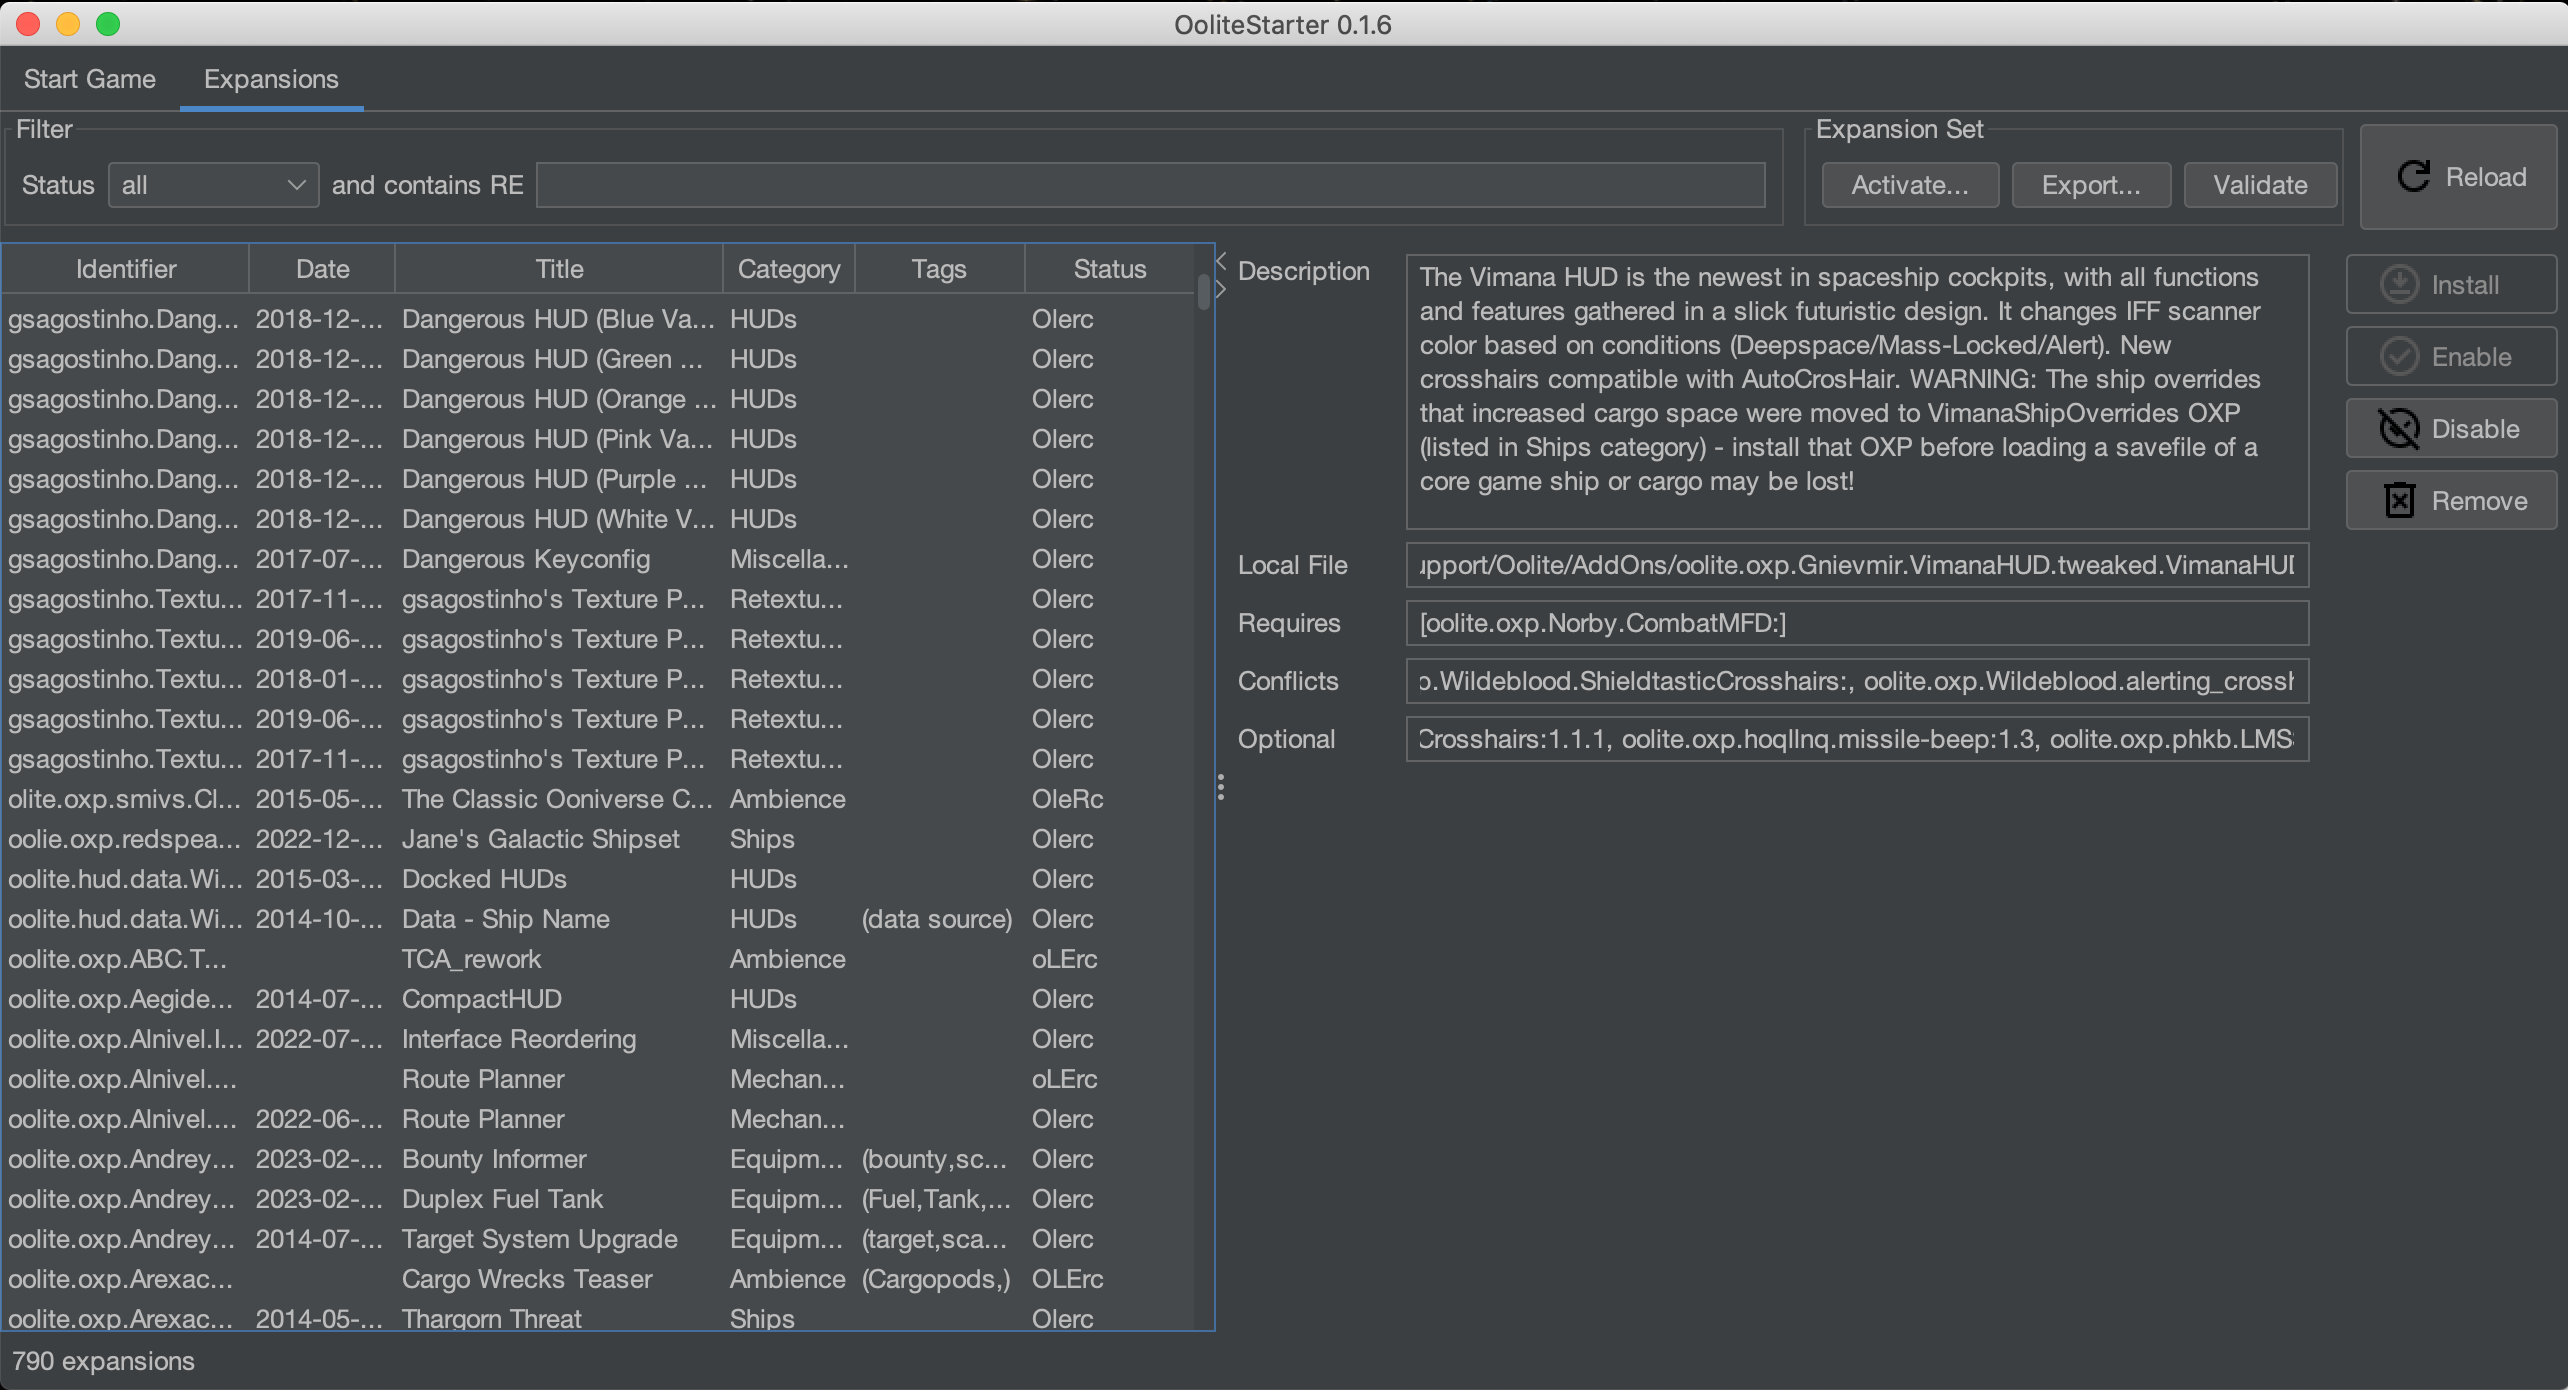Screen dimensions: 2568x1390
Task: Select the Bounty Informer expansion row
Action: 494,1159
